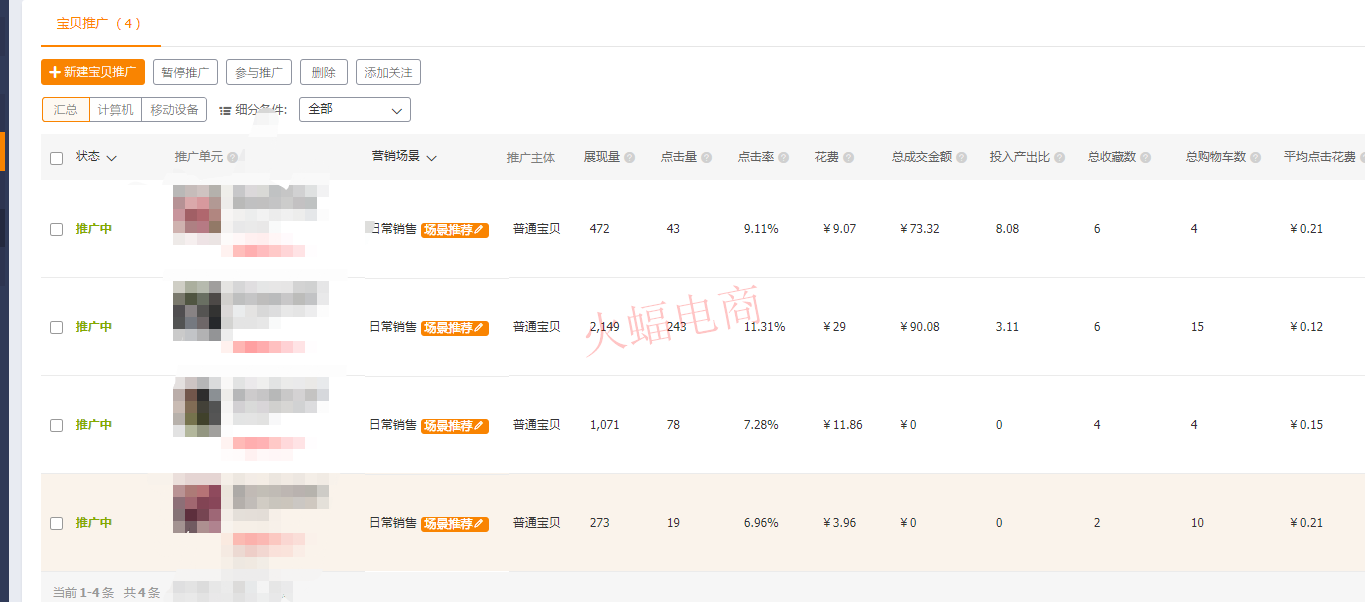This screenshot has width=1365, height=602.
Task: Click help icon beside 点击量 column
Action: click(x=707, y=158)
